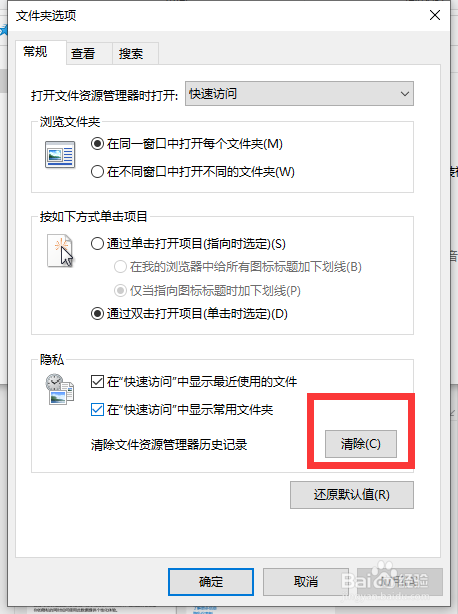This screenshot has height=614, width=458.
Task: Close the 文件夹选项 dialog
Action: pyautogui.click(x=435, y=15)
